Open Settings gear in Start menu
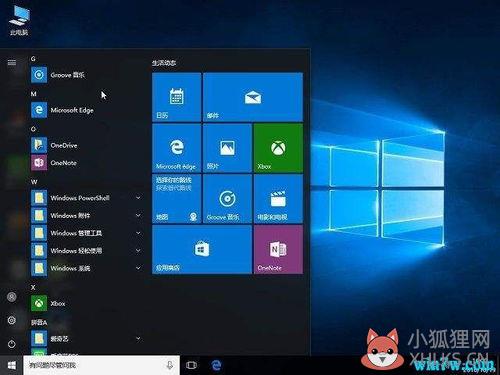Viewport: 500px width, 375px height. (12, 320)
